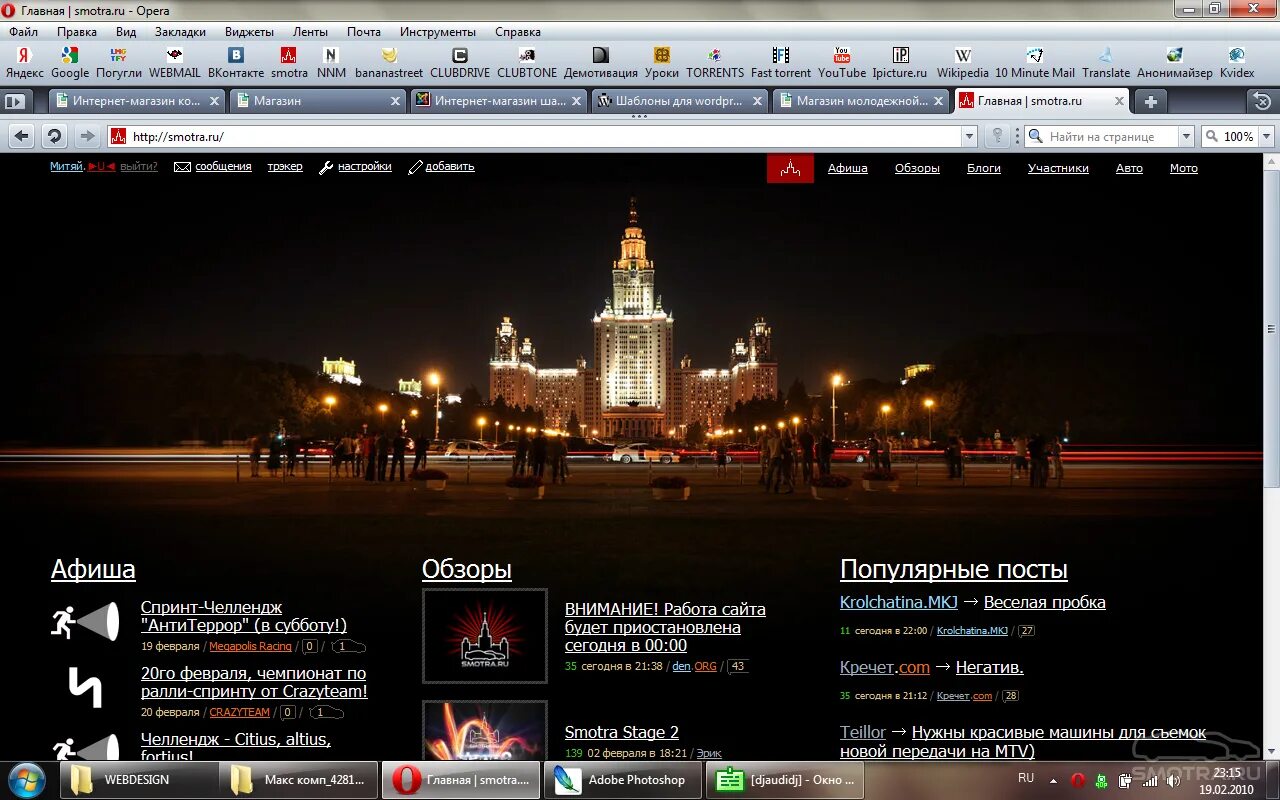
Task: Click the page vertical scrollbar
Action: pos(1271,330)
